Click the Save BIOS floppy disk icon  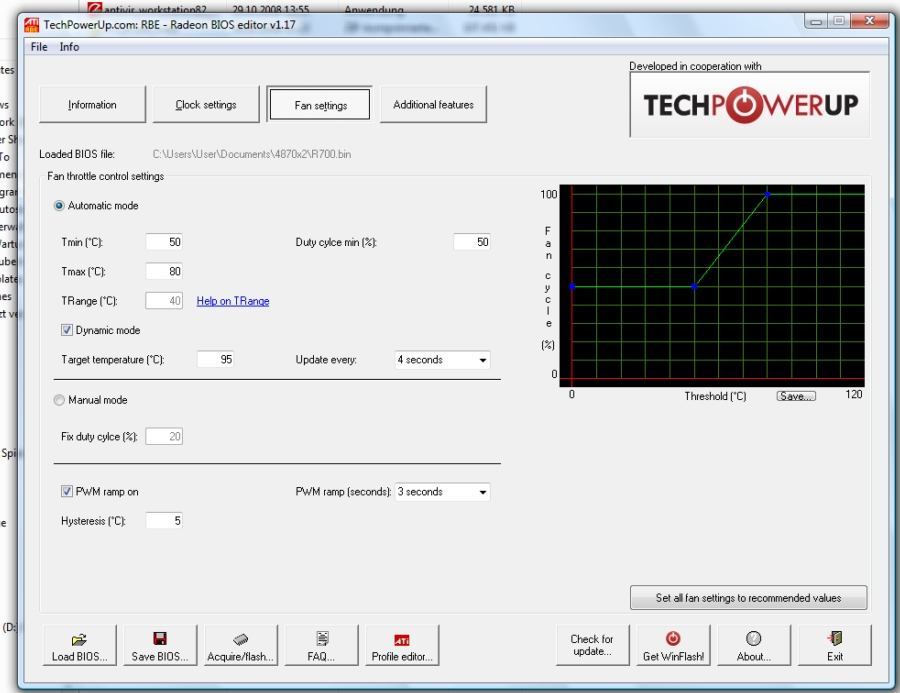(x=160, y=638)
